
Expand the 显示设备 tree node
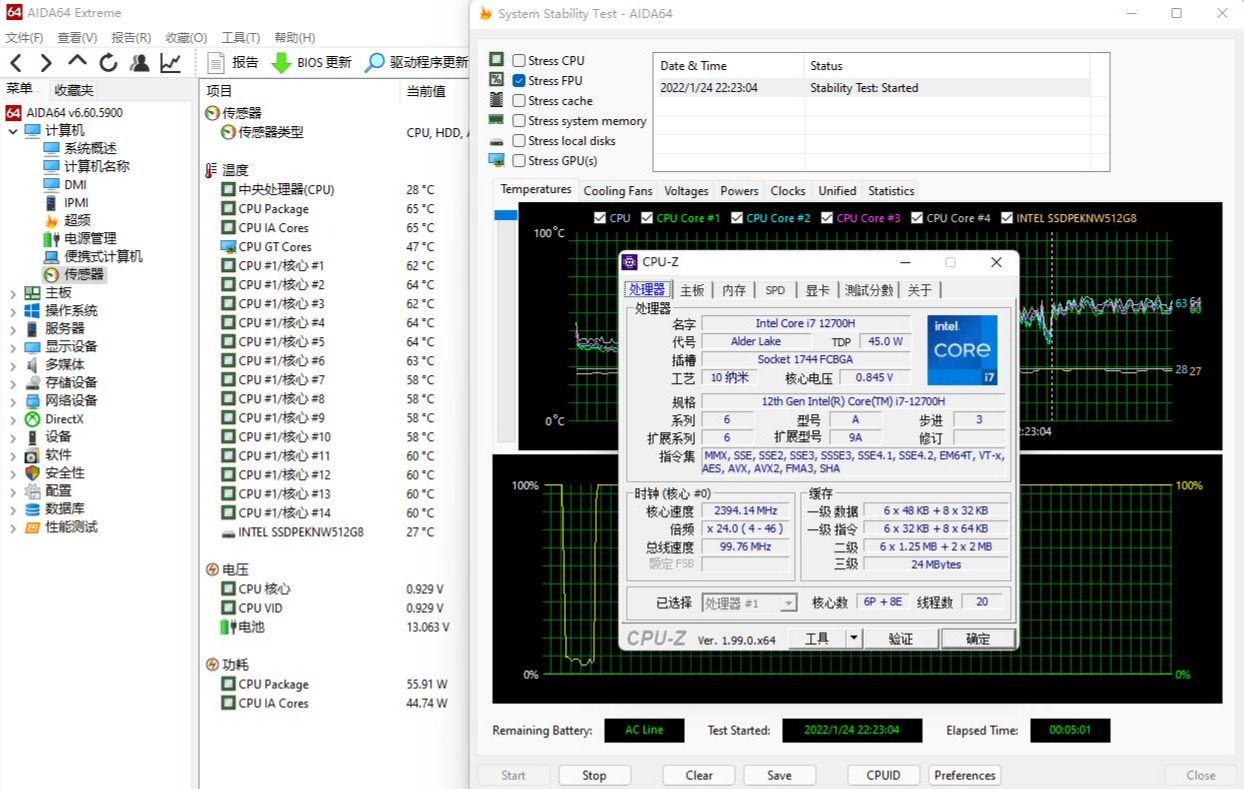point(13,347)
